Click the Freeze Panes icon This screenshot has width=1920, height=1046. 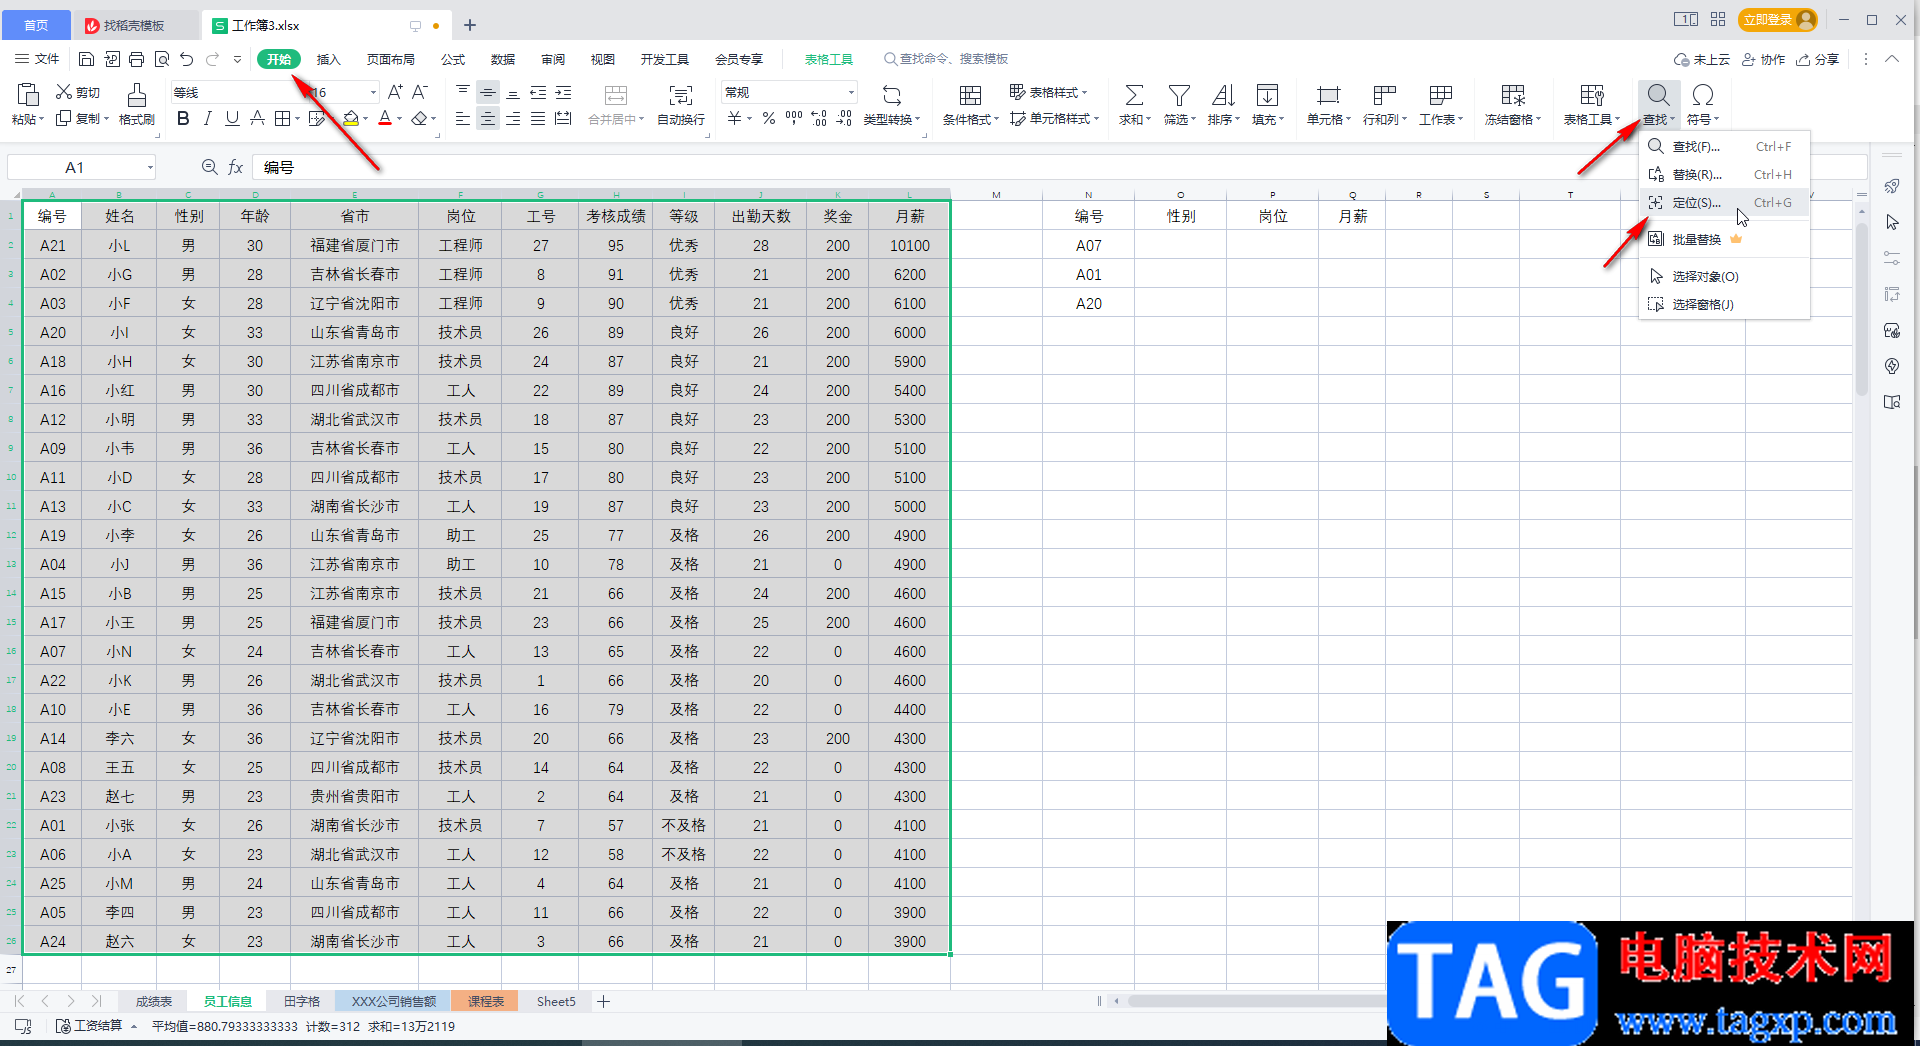click(1513, 95)
